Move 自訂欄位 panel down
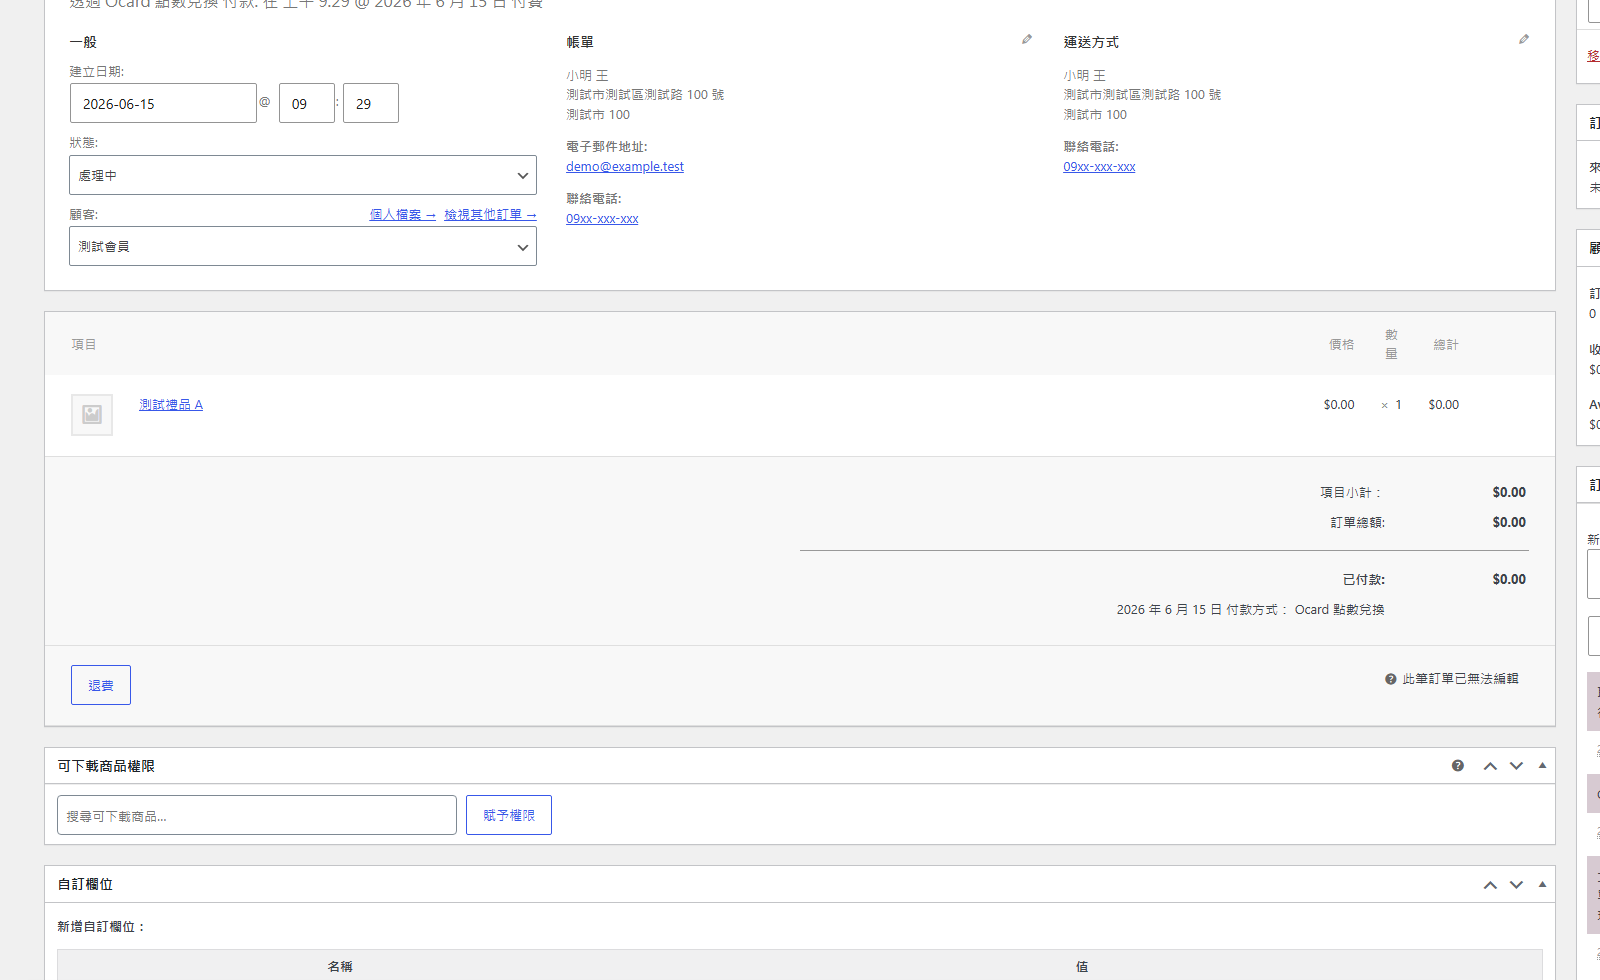Image resolution: width=1600 pixels, height=980 pixels. pyautogui.click(x=1516, y=885)
